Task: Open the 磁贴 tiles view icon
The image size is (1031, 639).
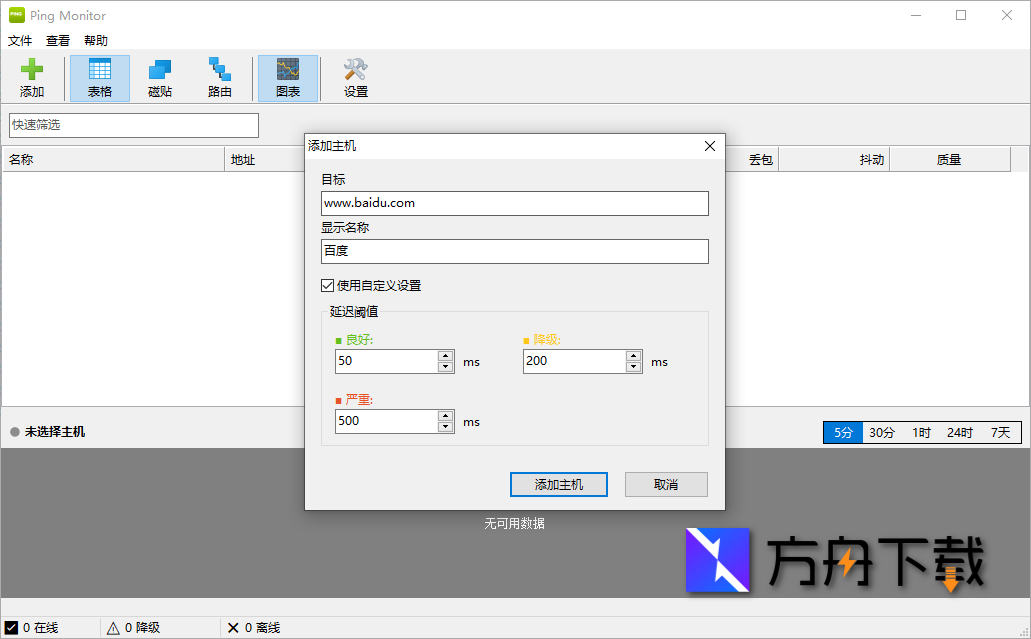Action: 159,78
